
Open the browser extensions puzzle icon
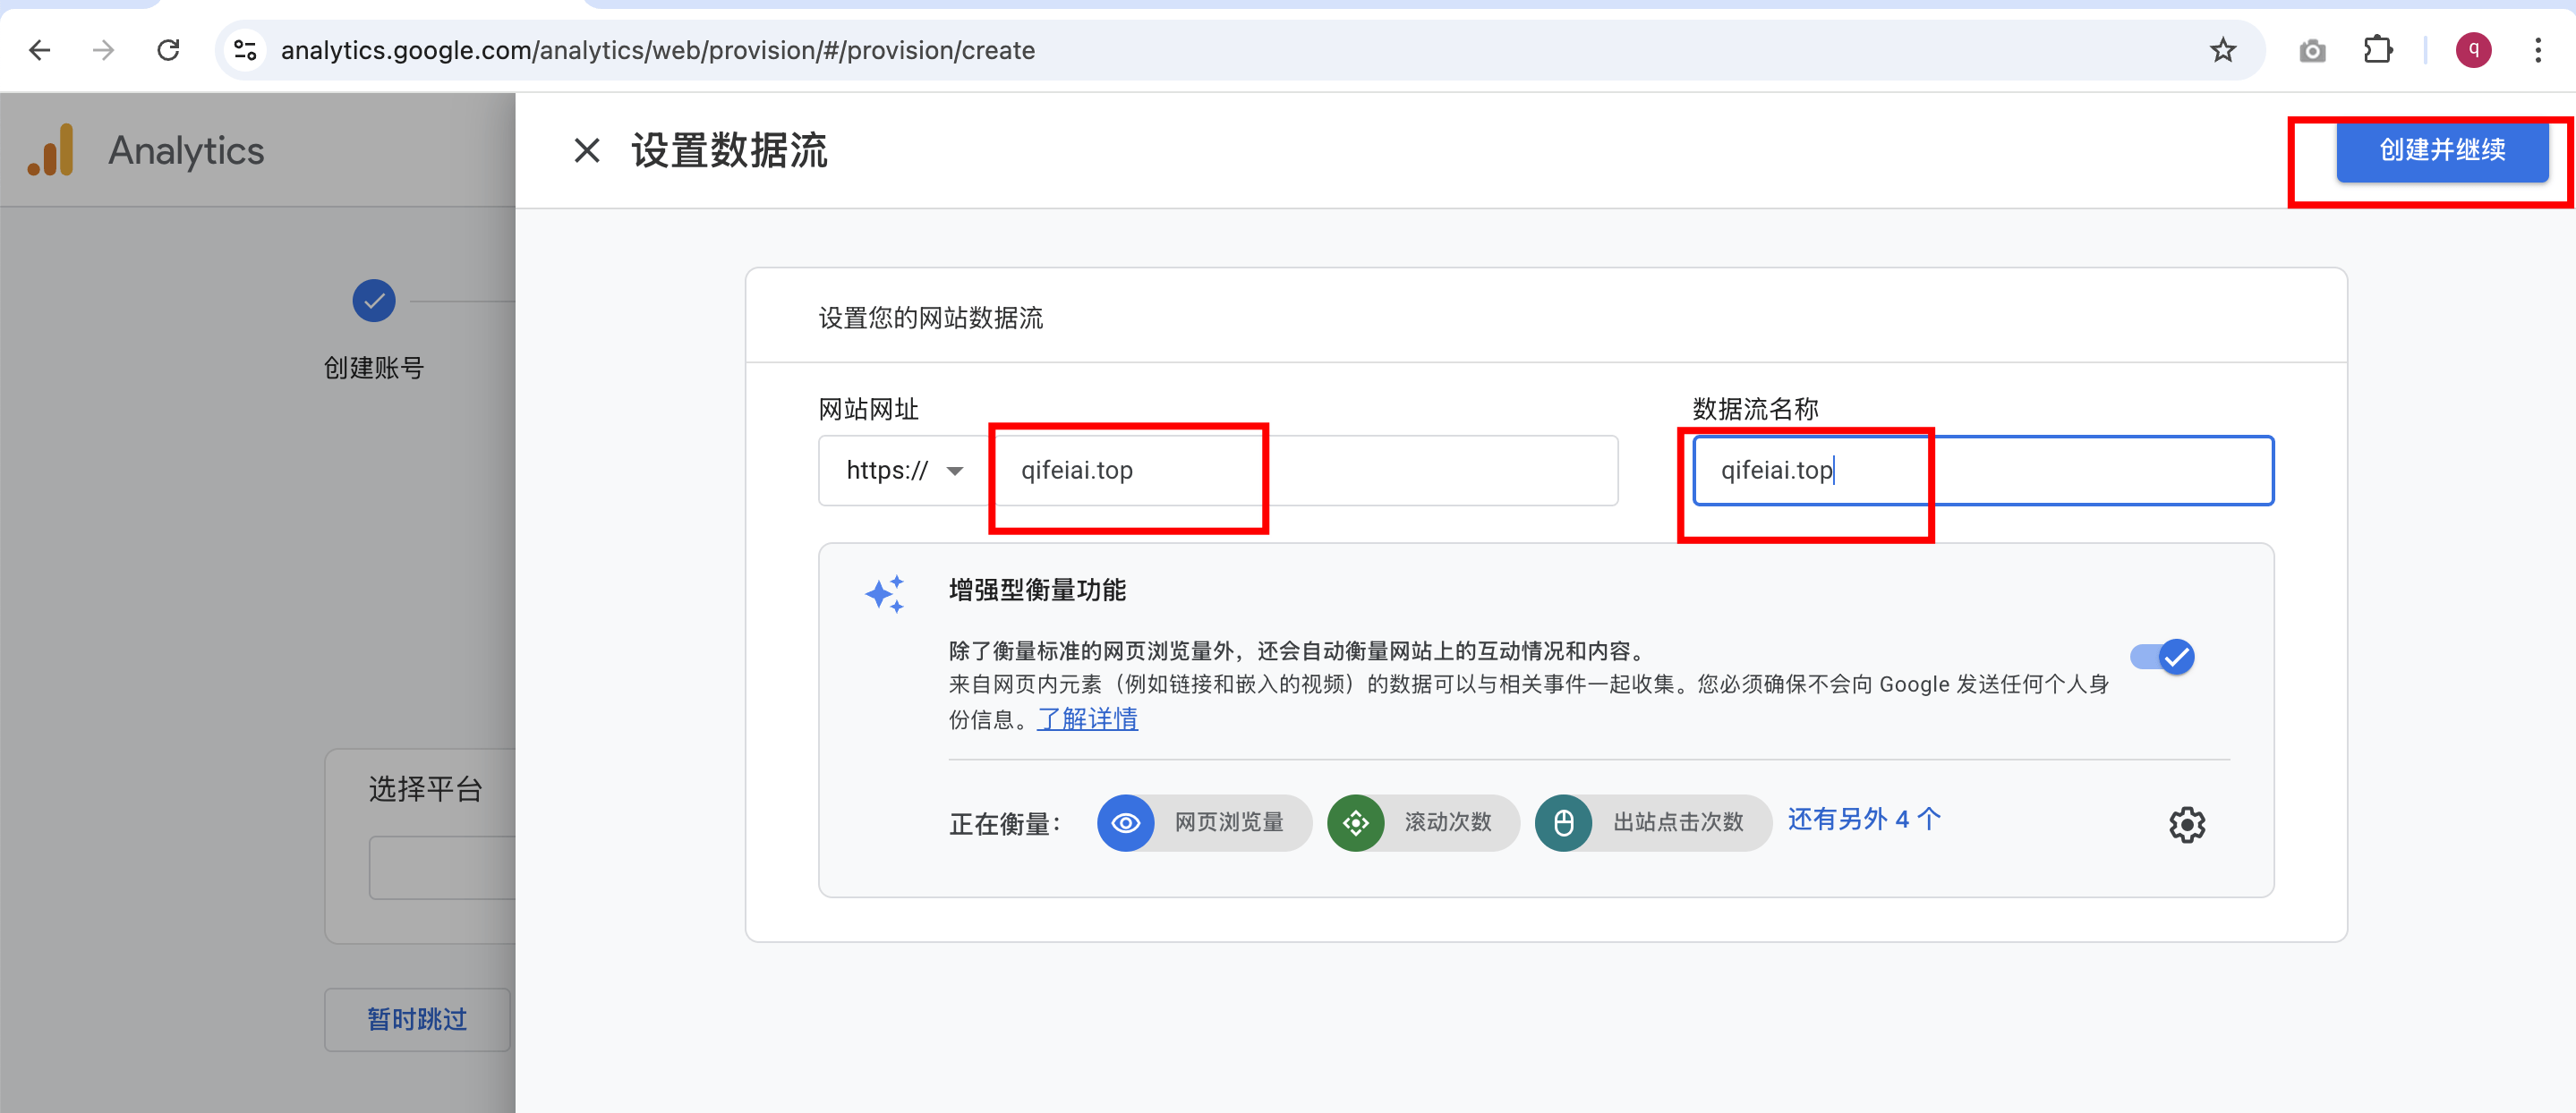pyautogui.click(x=2377, y=50)
